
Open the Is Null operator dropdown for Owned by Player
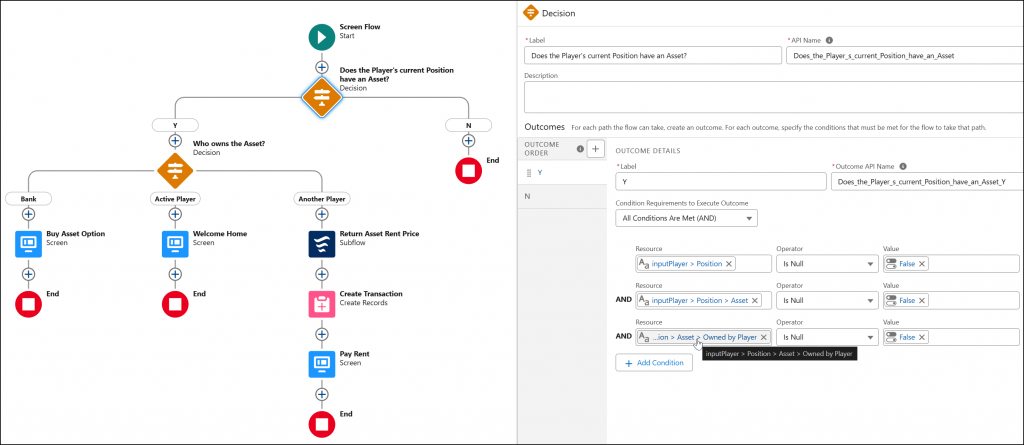pyautogui.click(x=825, y=337)
